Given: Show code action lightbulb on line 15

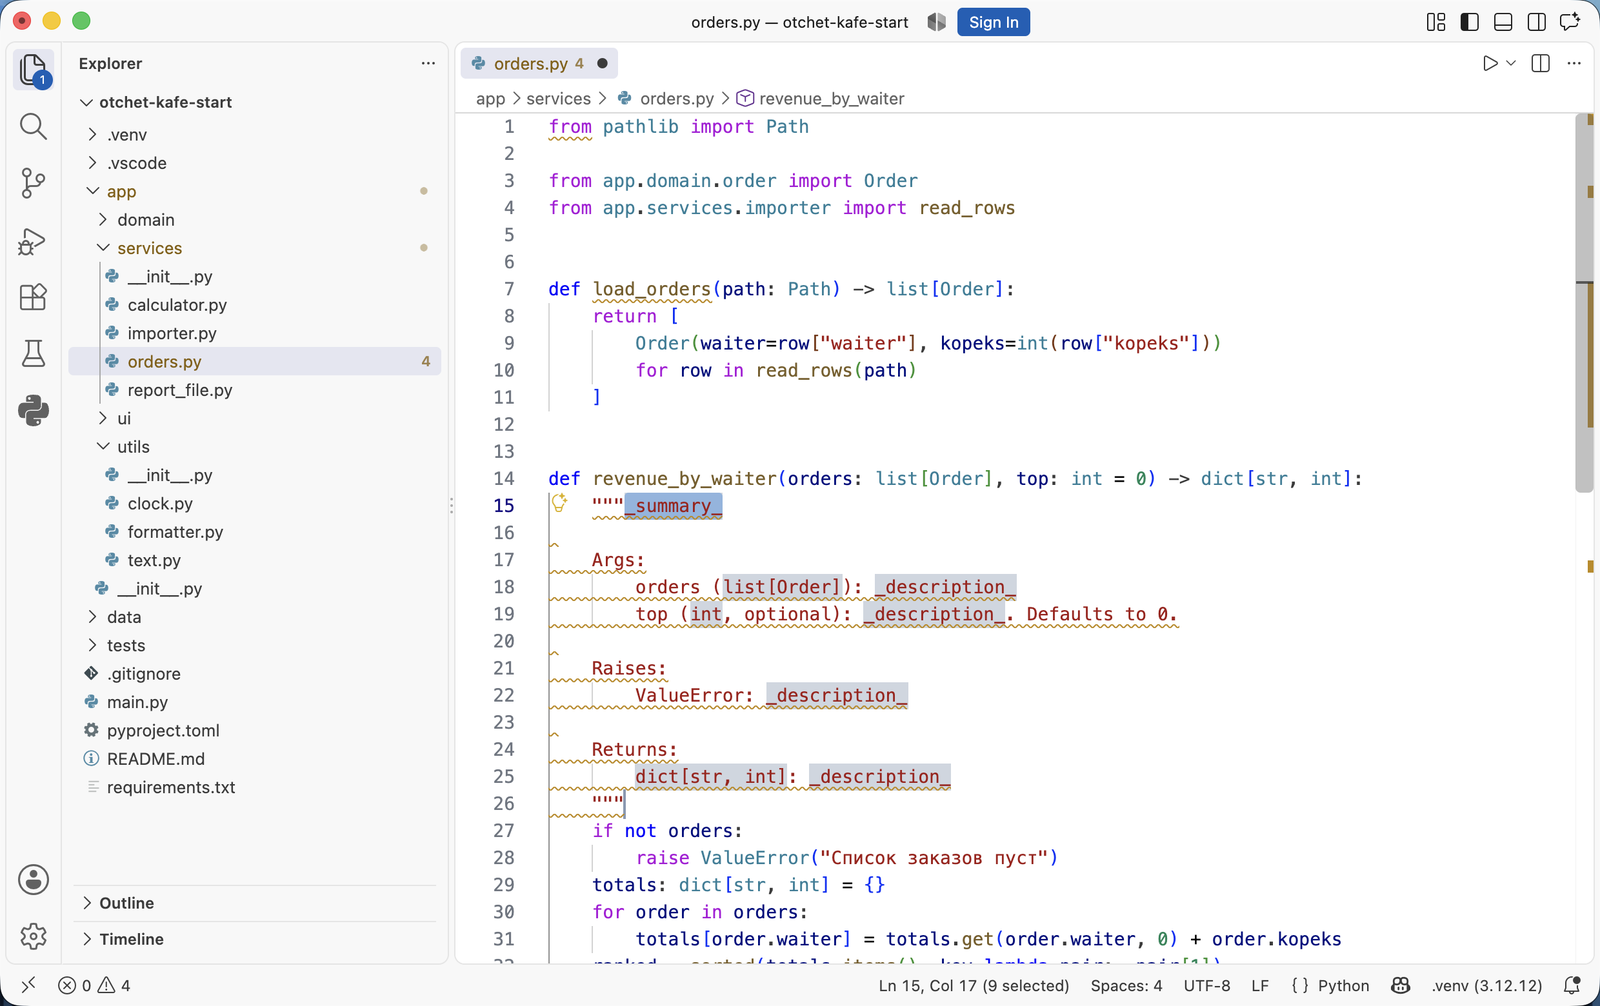Looking at the screenshot, I should (x=560, y=503).
